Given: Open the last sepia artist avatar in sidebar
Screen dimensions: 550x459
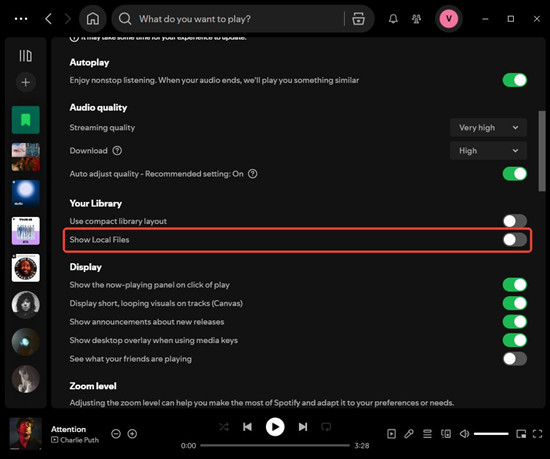Looking at the screenshot, I should tap(26, 379).
